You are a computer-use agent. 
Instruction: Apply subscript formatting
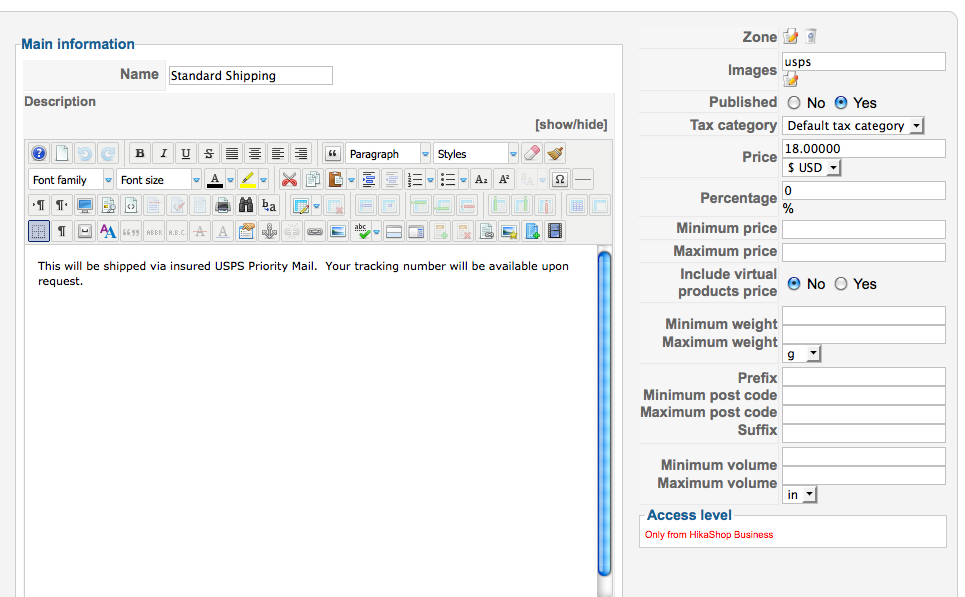pyautogui.click(x=481, y=180)
